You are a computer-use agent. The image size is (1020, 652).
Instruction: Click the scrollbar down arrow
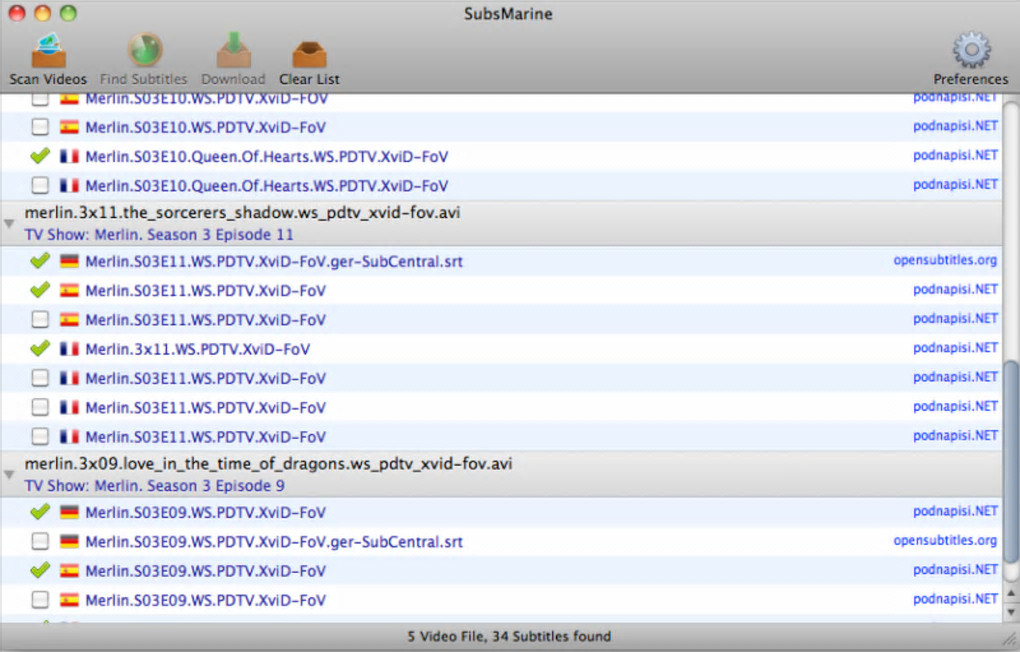point(1010,611)
